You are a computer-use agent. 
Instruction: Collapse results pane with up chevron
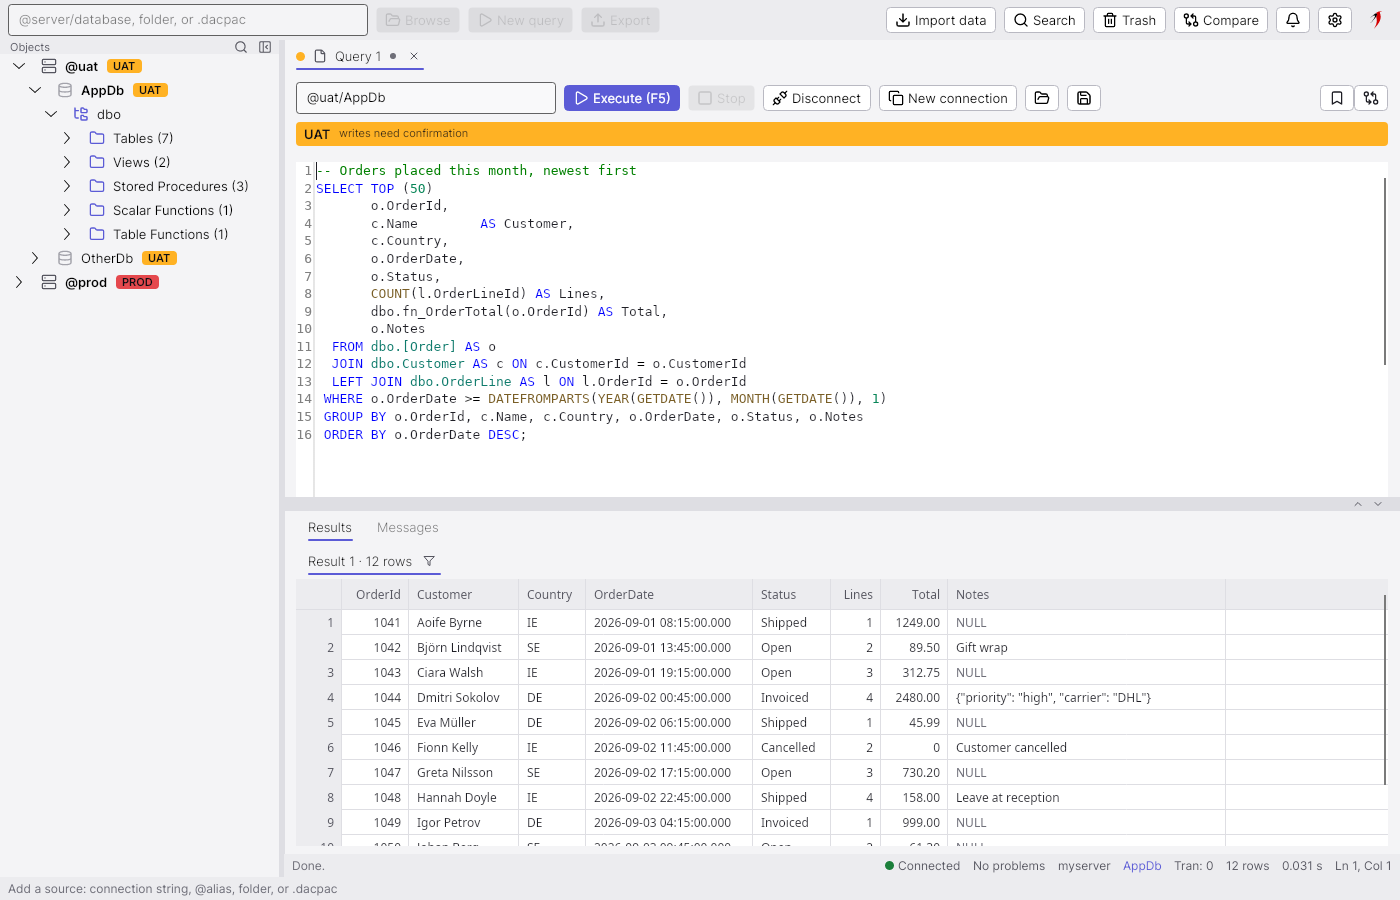click(x=1358, y=504)
